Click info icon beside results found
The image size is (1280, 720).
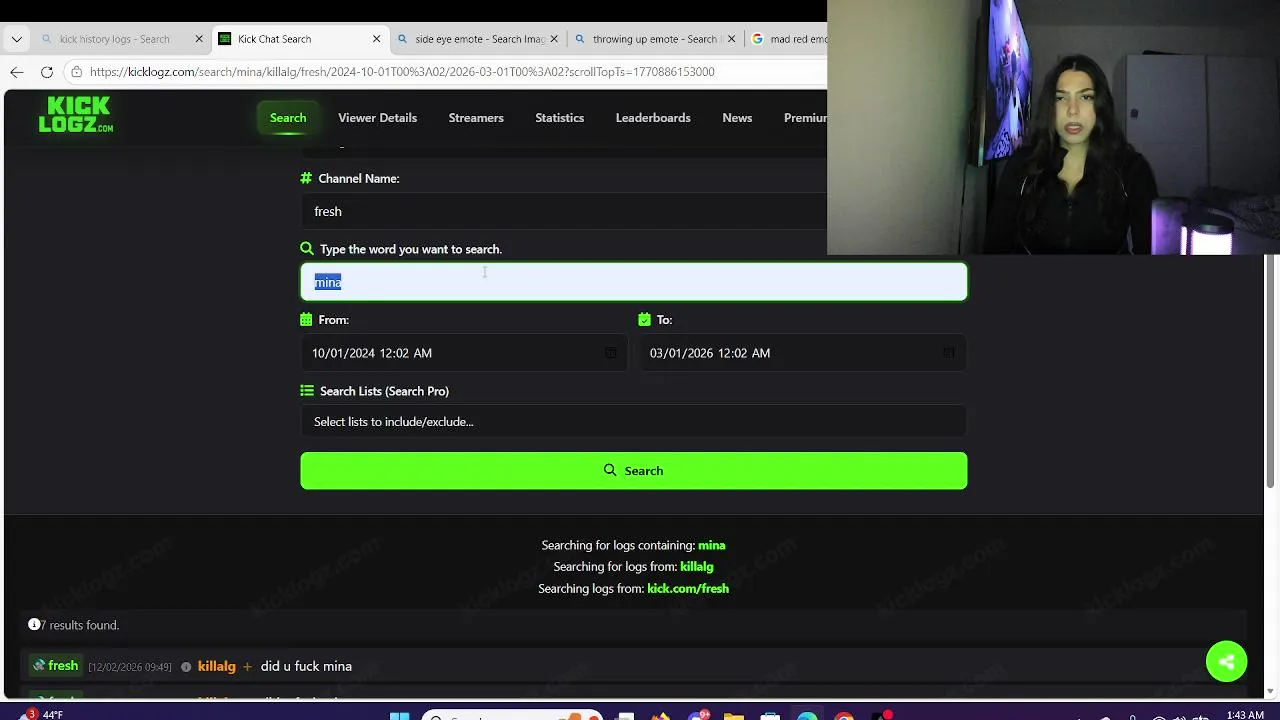(34, 624)
